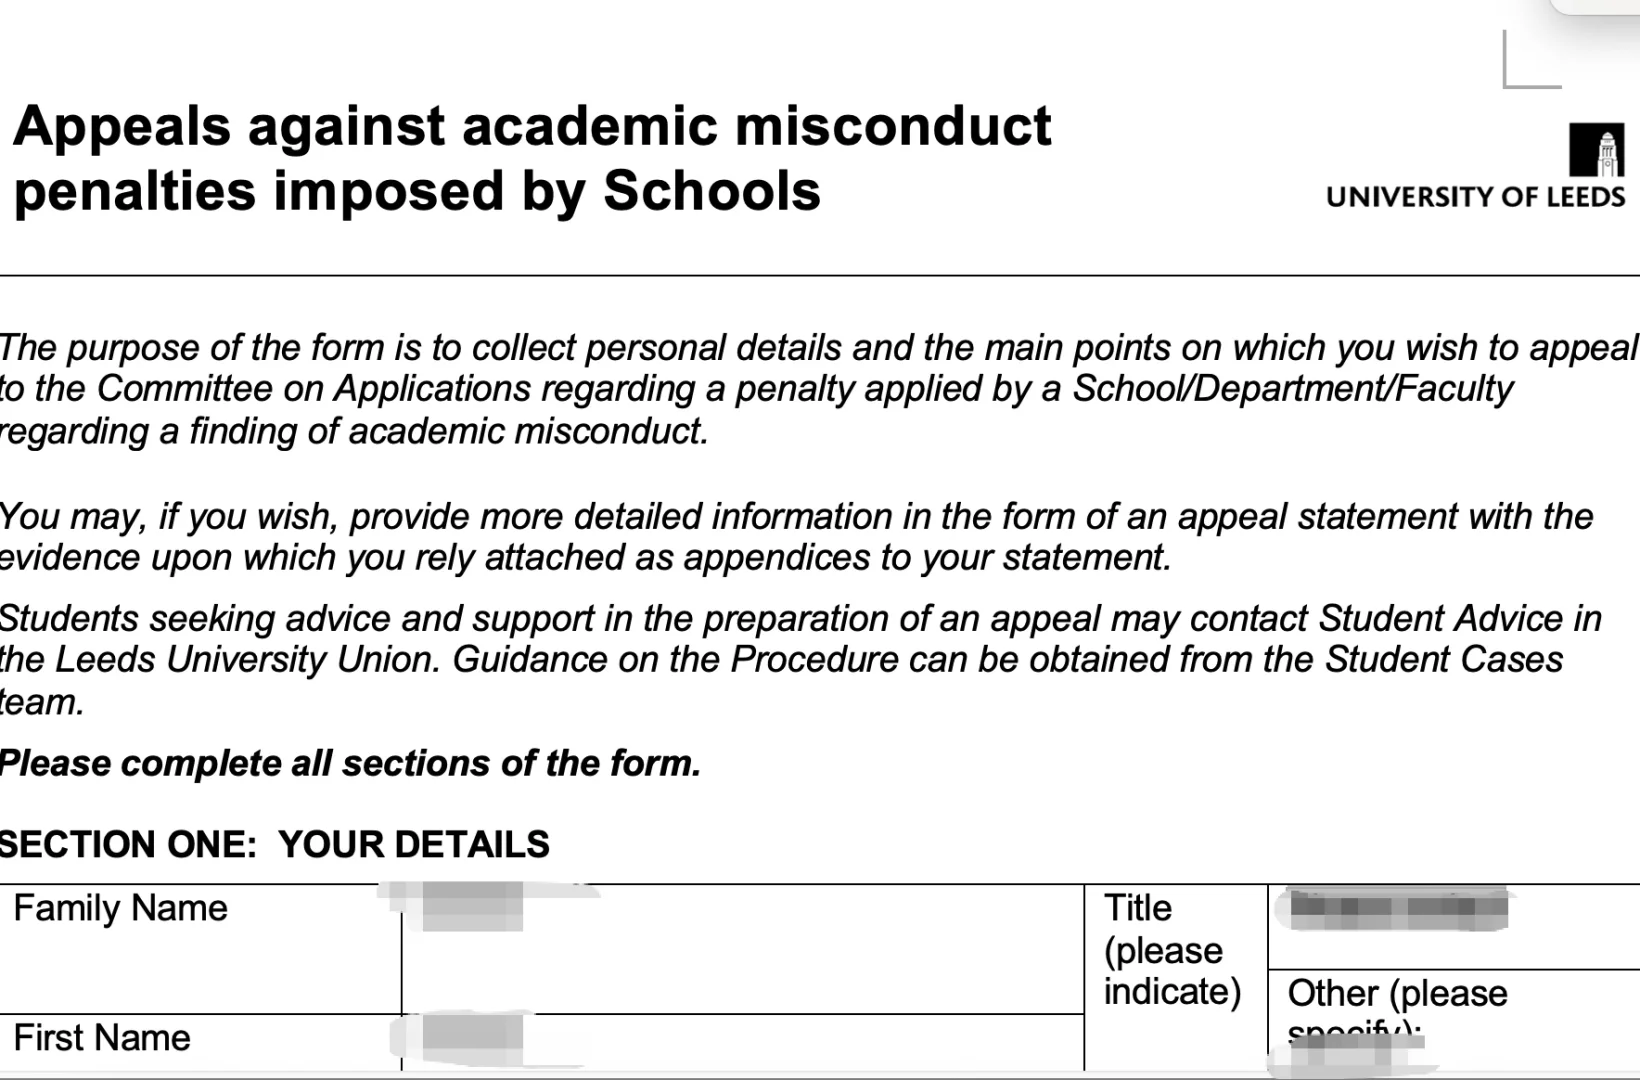
Task: Click in the First Name field
Action: 743,1043
